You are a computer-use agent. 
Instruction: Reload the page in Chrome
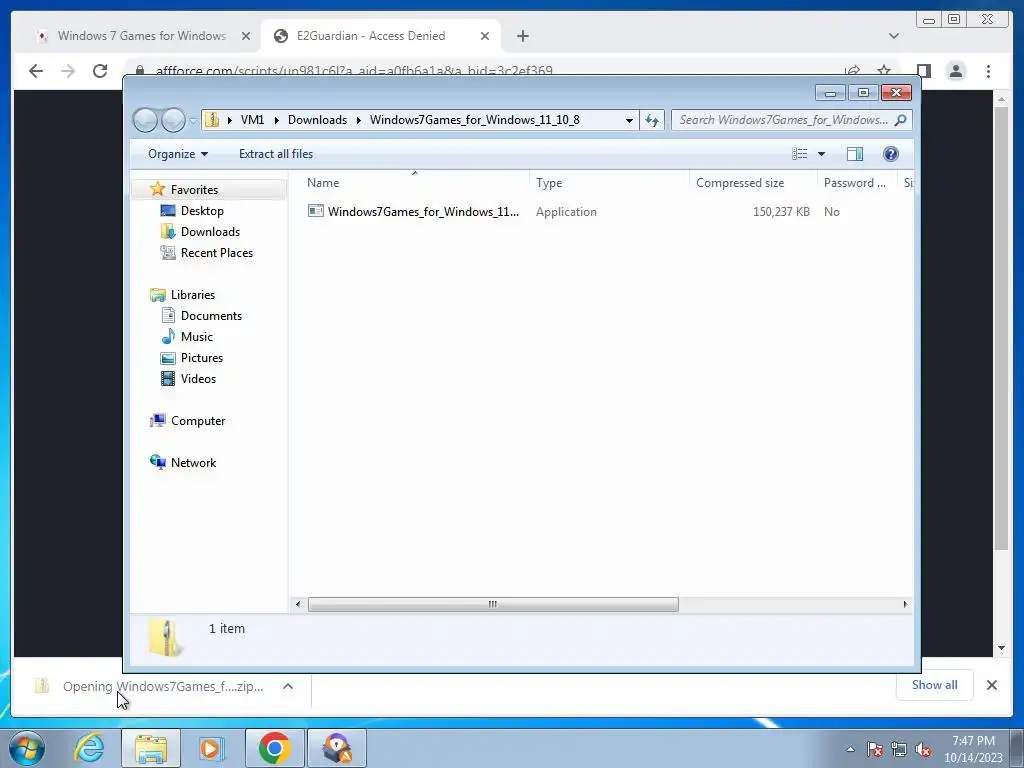[x=100, y=71]
